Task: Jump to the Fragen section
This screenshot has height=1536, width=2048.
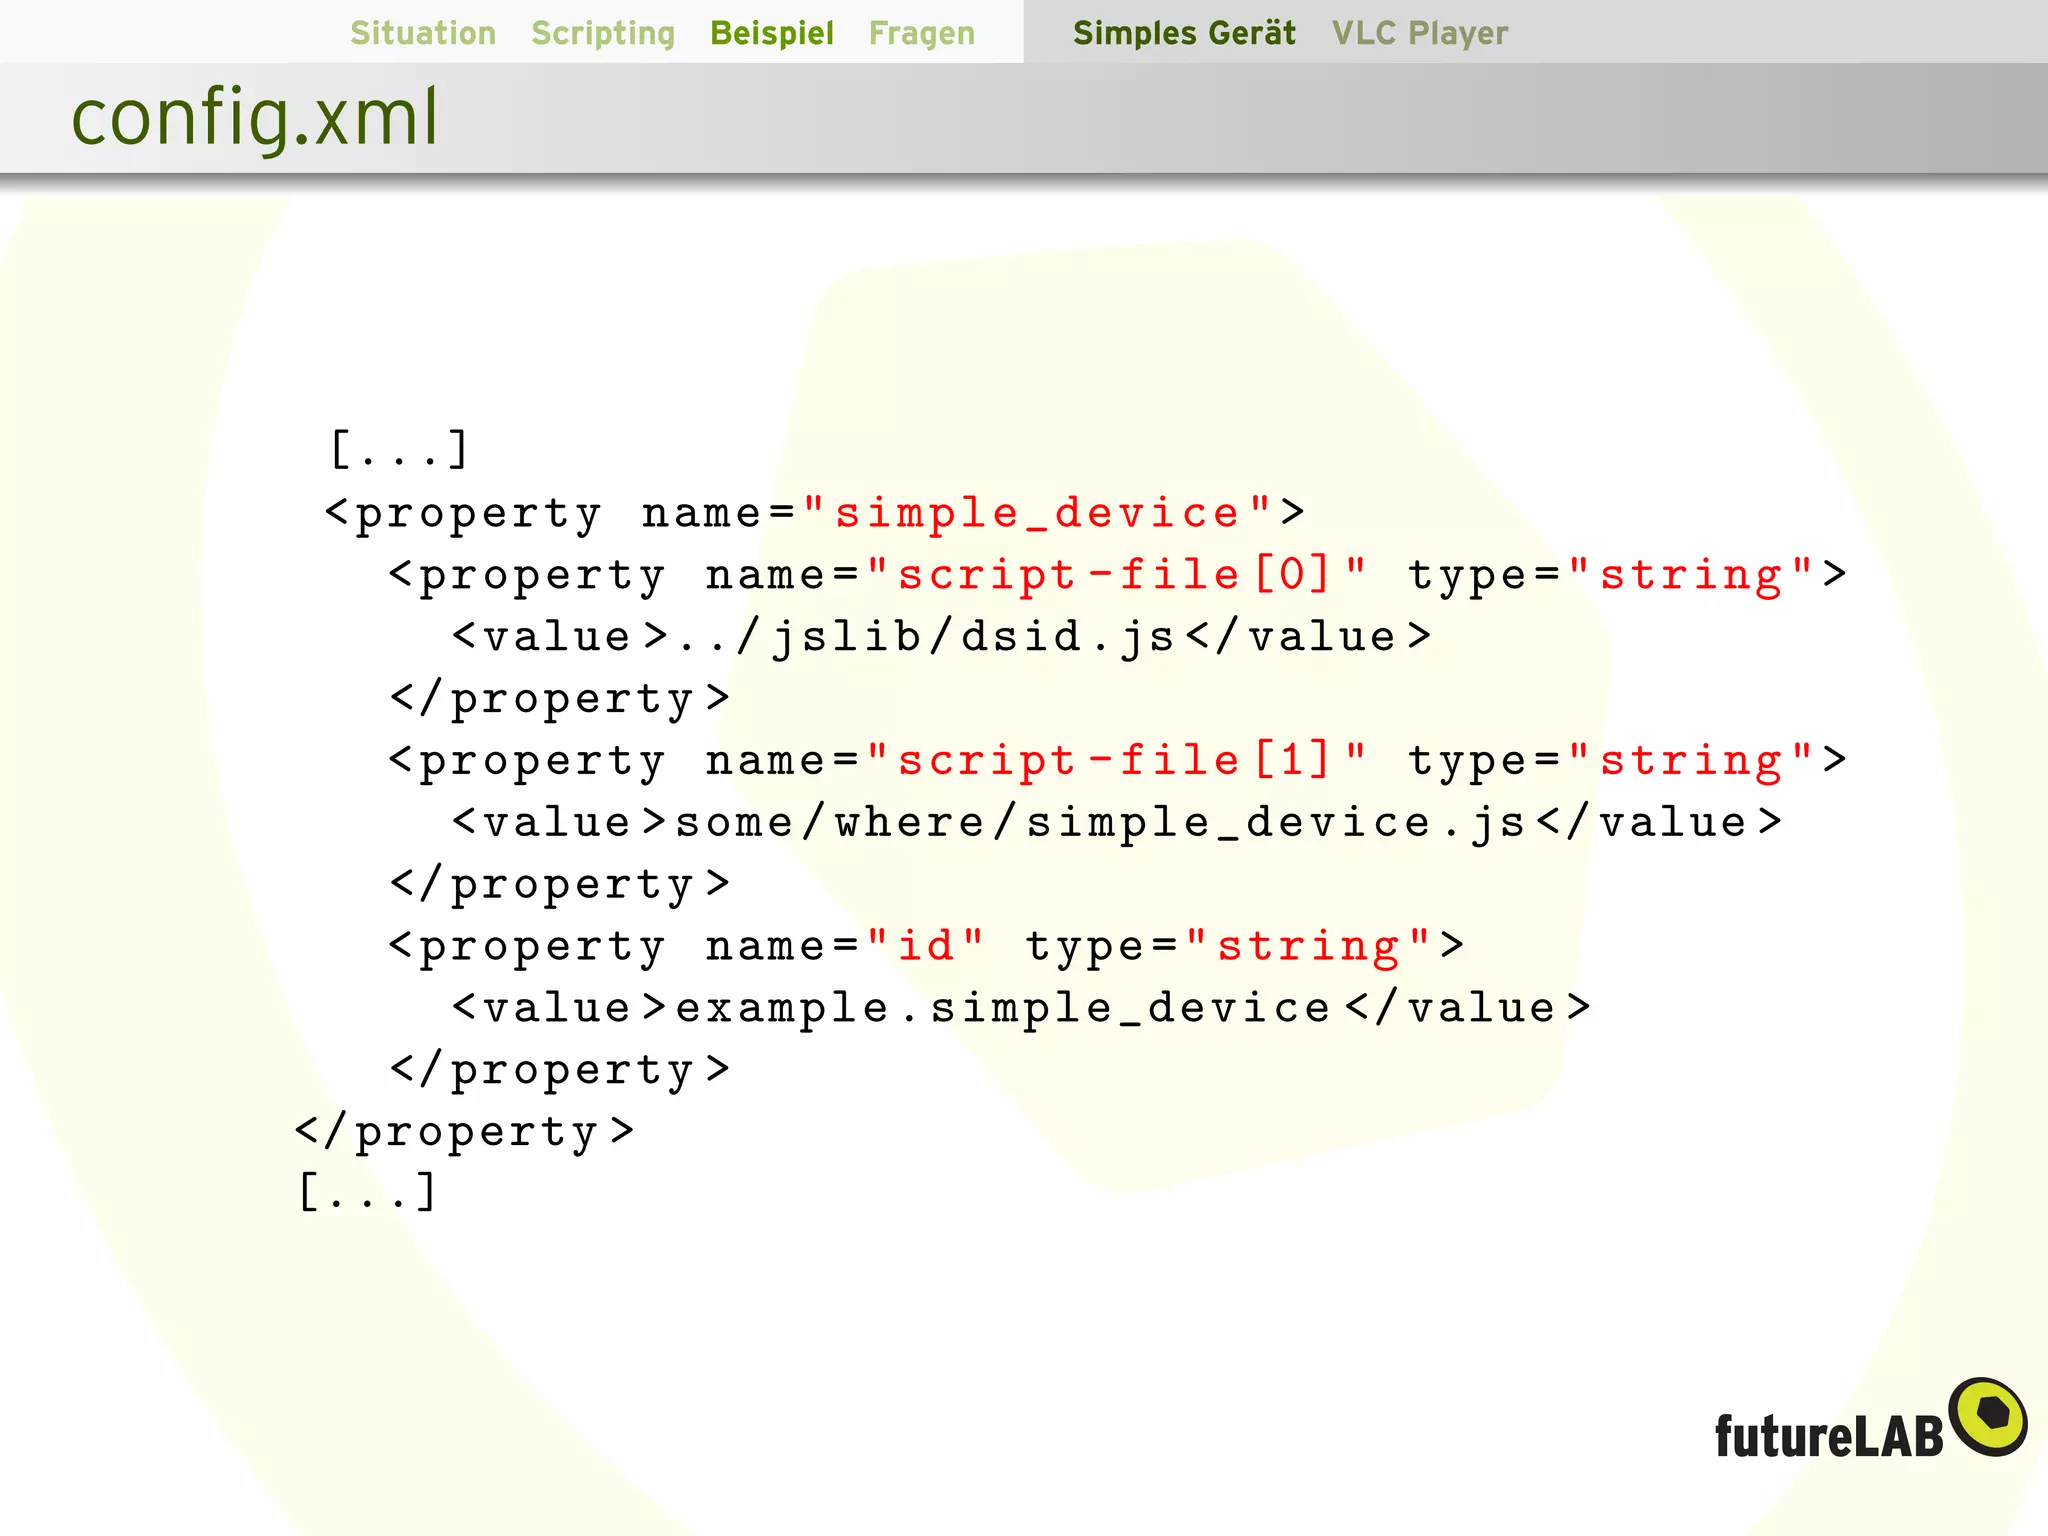Action: click(x=921, y=34)
